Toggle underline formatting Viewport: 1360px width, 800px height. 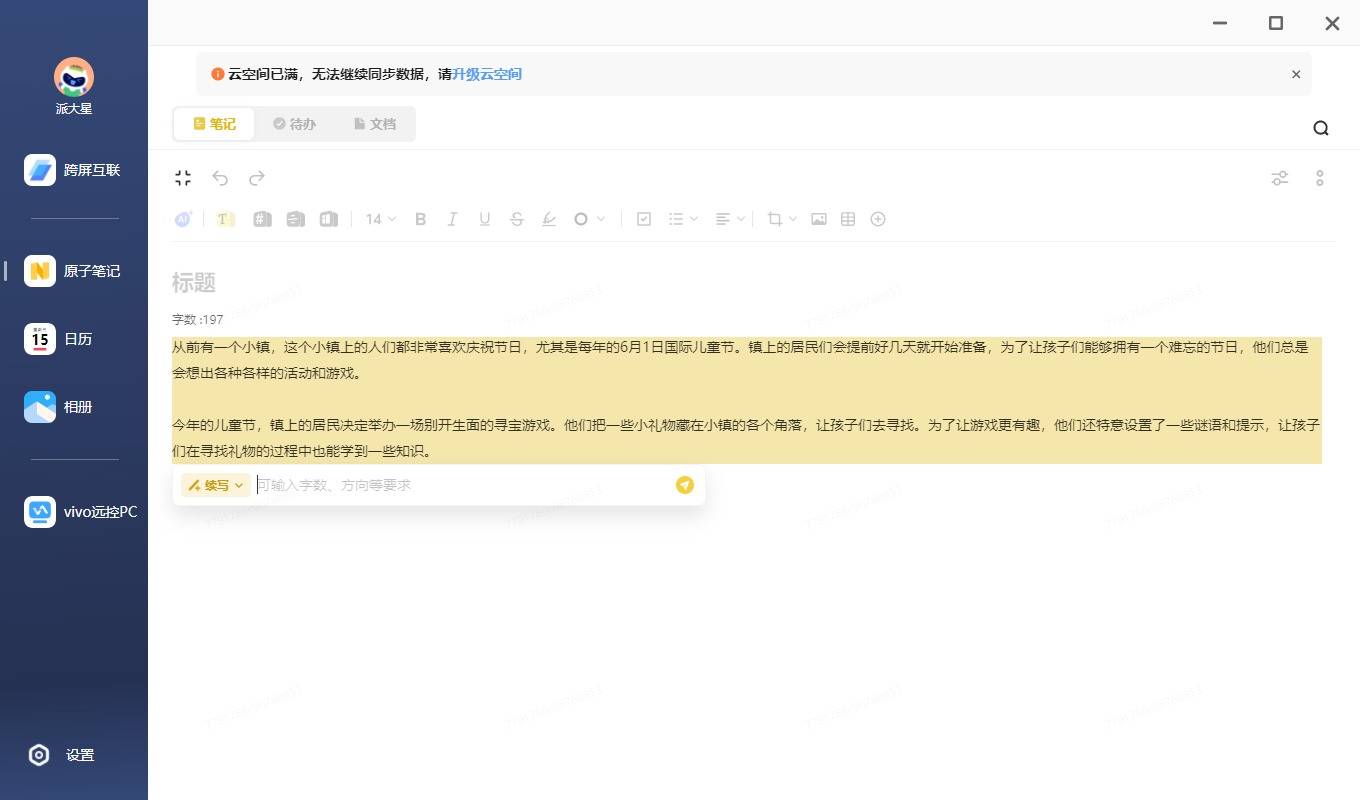point(484,219)
